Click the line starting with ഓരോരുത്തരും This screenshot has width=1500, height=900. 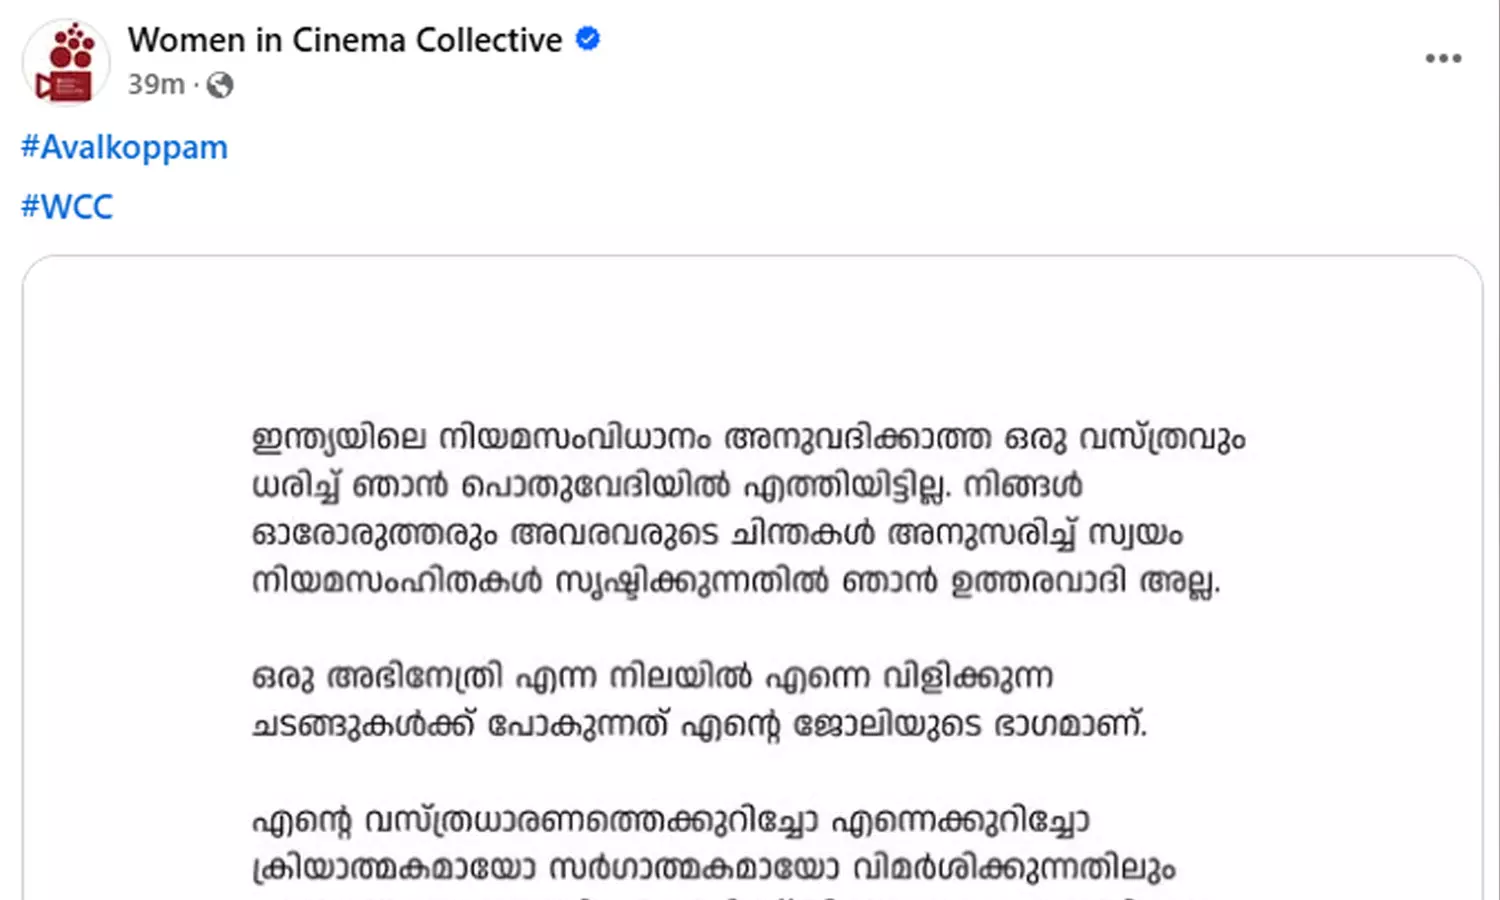pos(717,533)
